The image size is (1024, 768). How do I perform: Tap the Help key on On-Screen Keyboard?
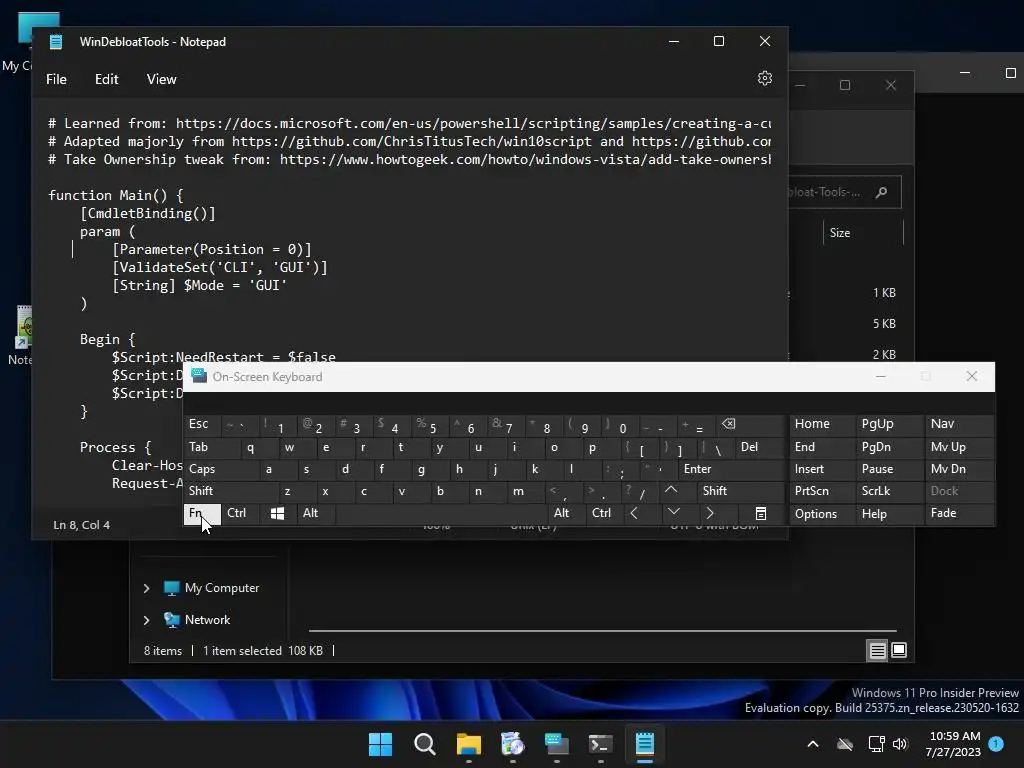(889, 514)
